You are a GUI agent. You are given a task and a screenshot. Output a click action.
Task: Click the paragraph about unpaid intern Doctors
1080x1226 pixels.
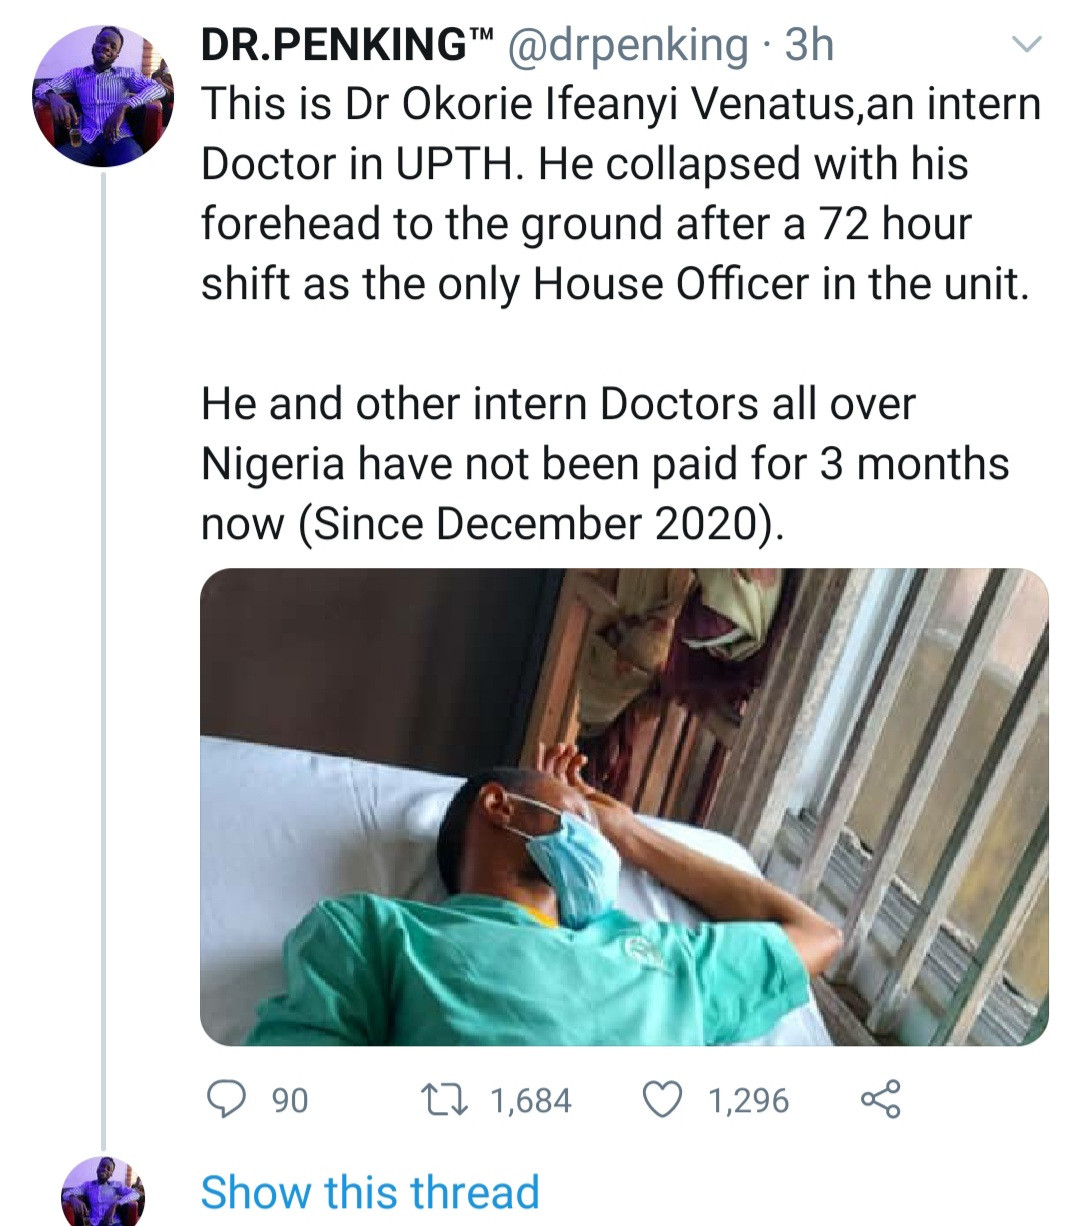[605, 464]
